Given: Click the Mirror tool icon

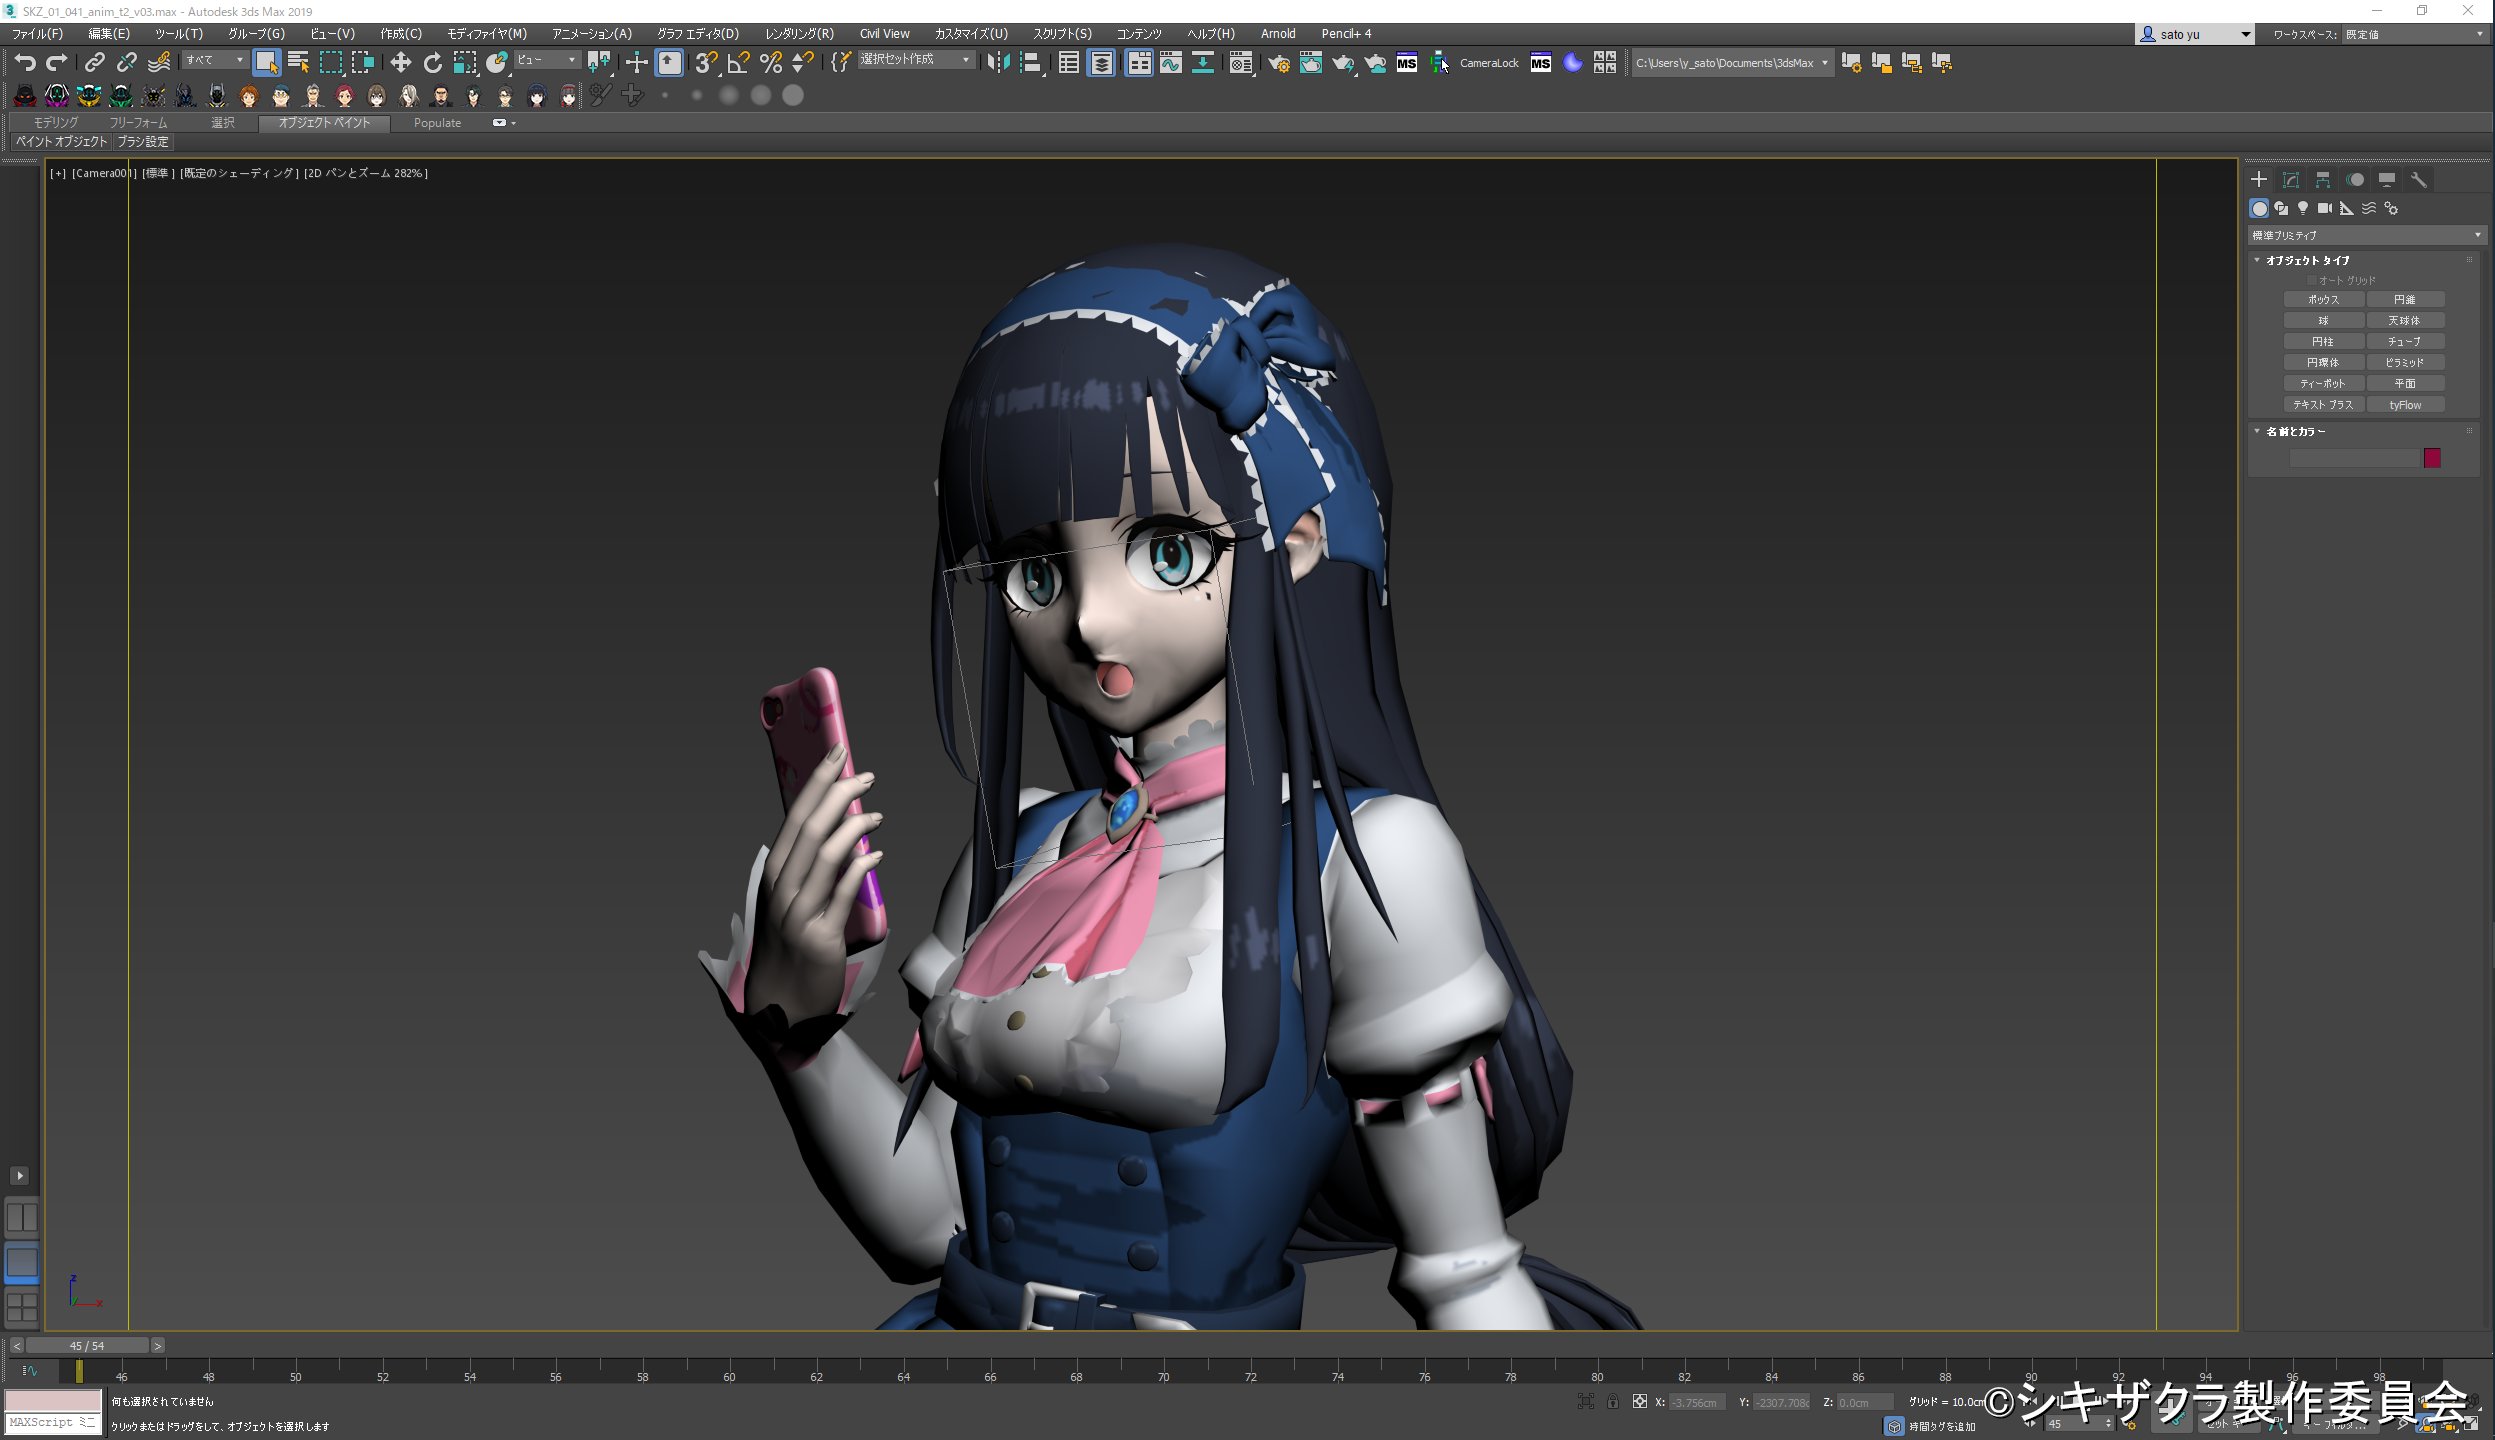Looking at the screenshot, I should (x=997, y=63).
